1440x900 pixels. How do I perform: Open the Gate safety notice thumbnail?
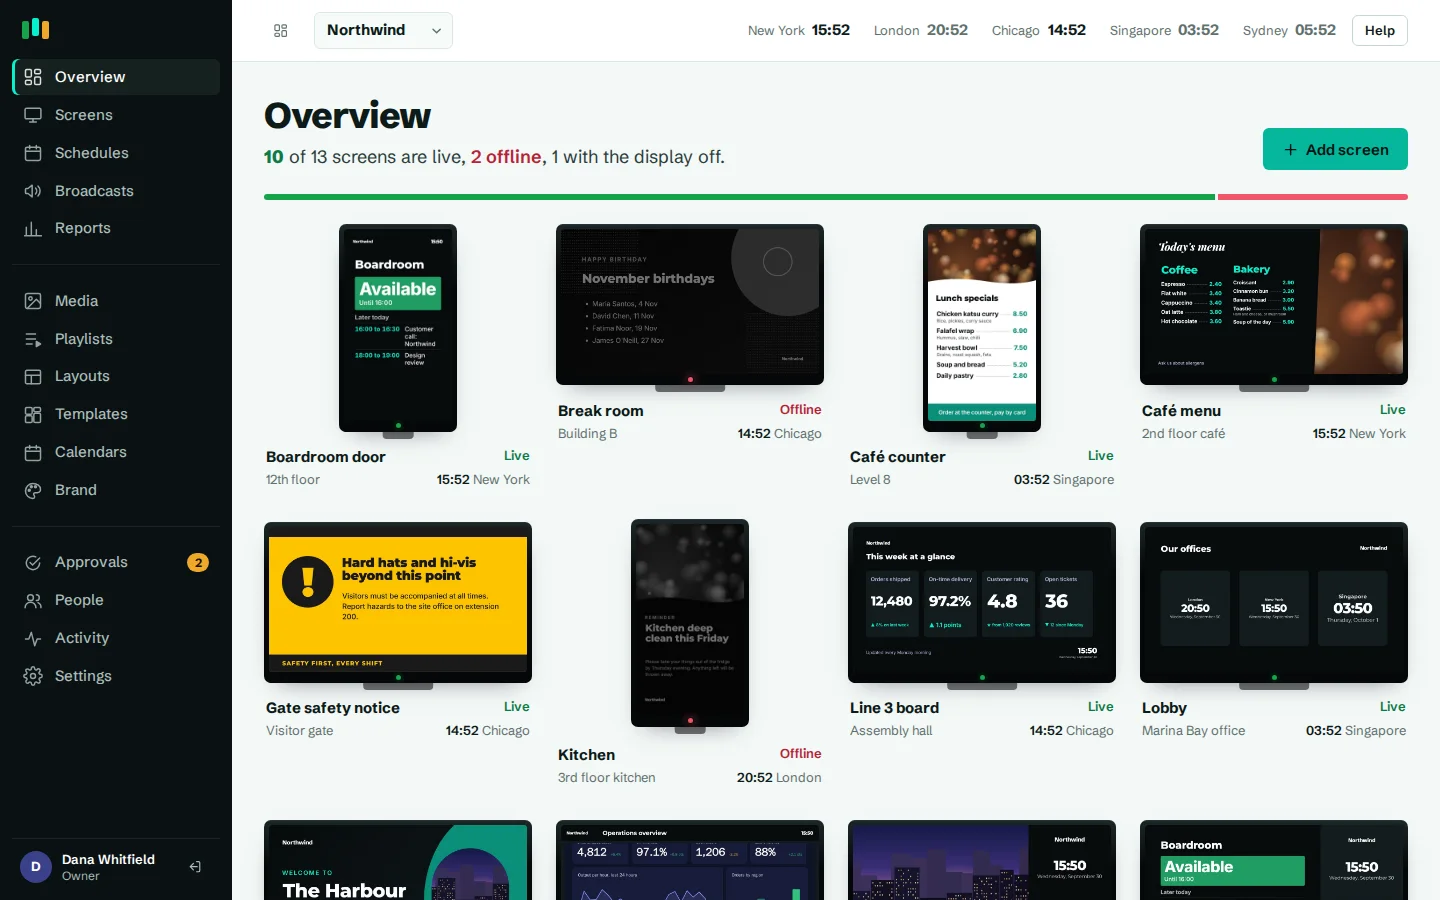[398, 602]
